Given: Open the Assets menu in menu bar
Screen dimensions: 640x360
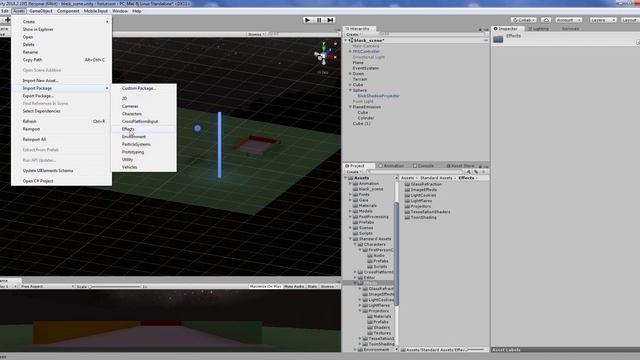Looking at the screenshot, I should pos(19,11).
